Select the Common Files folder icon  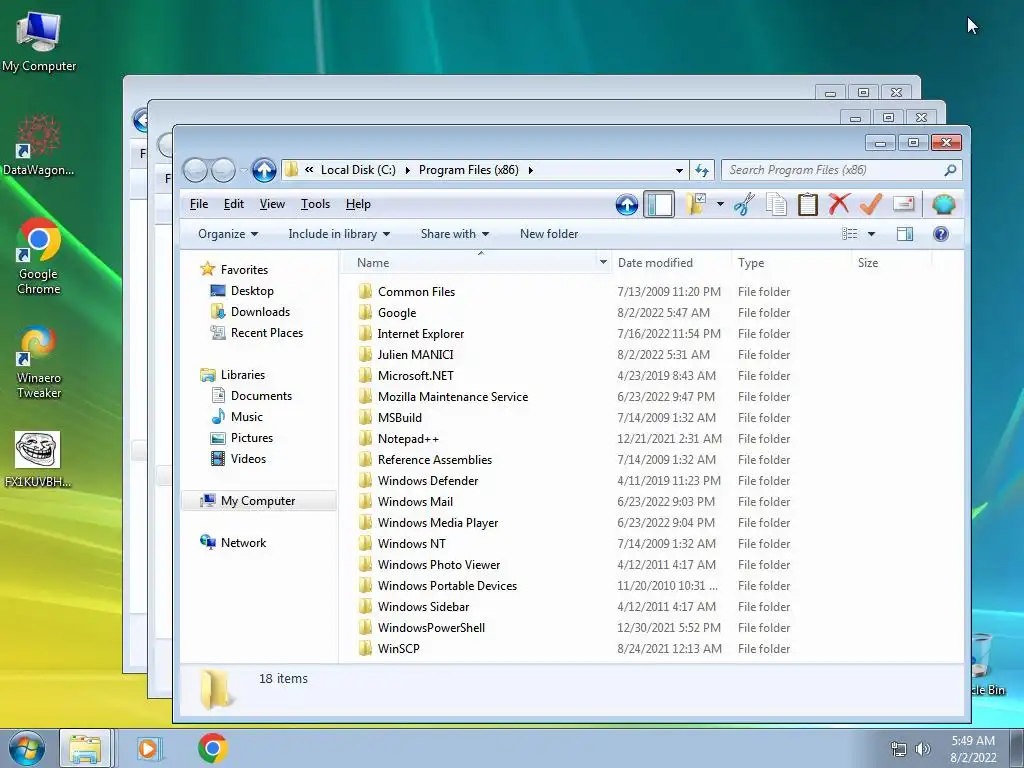pos(366,291)
